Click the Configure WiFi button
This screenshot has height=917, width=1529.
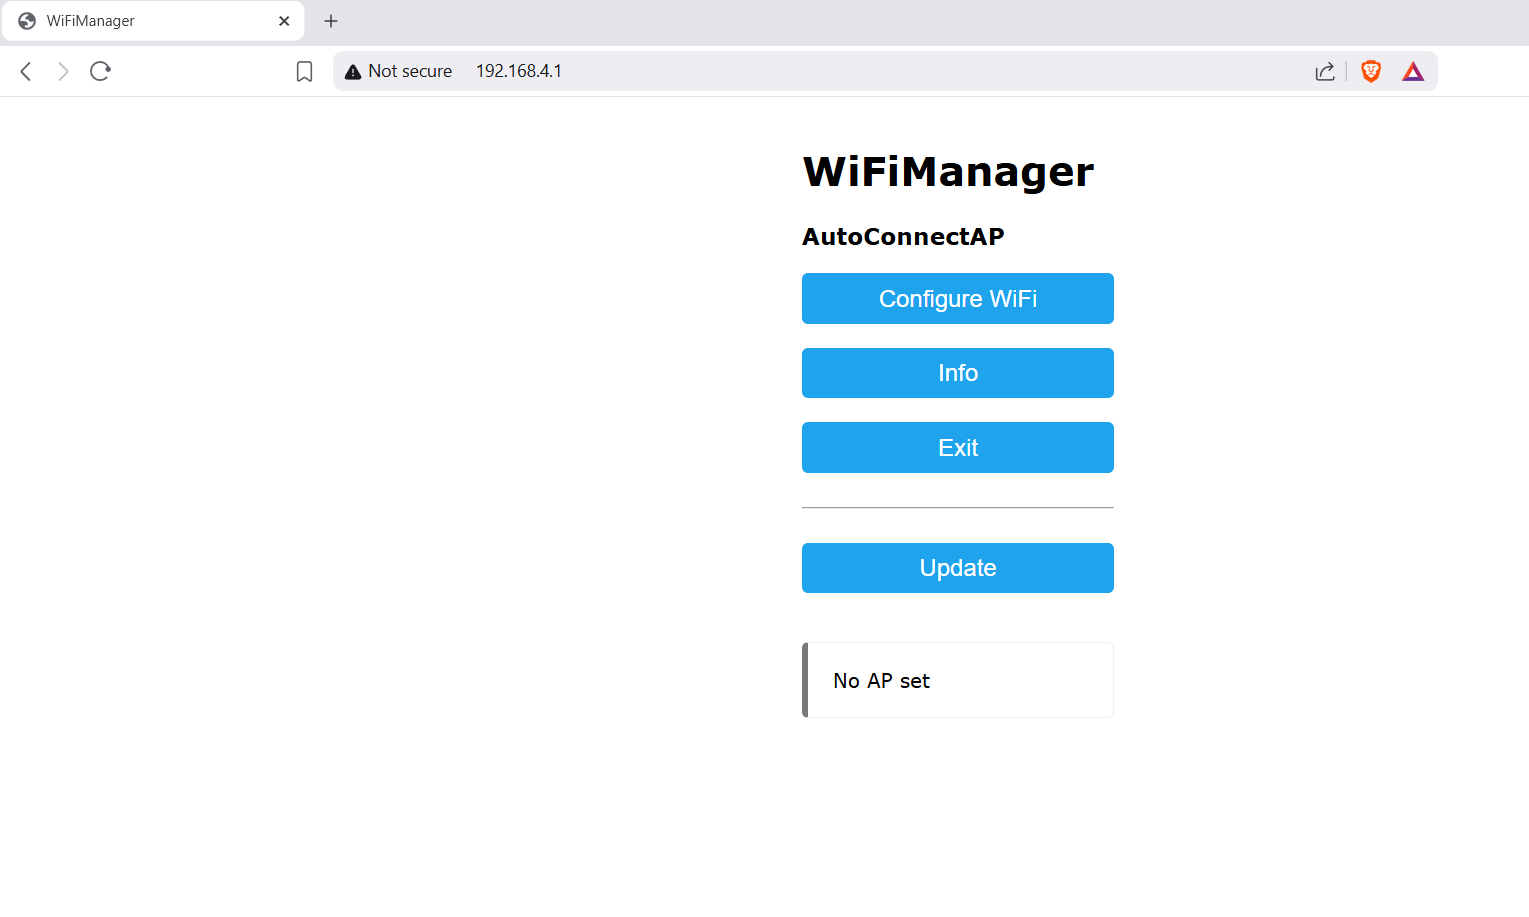pos(958,298)
